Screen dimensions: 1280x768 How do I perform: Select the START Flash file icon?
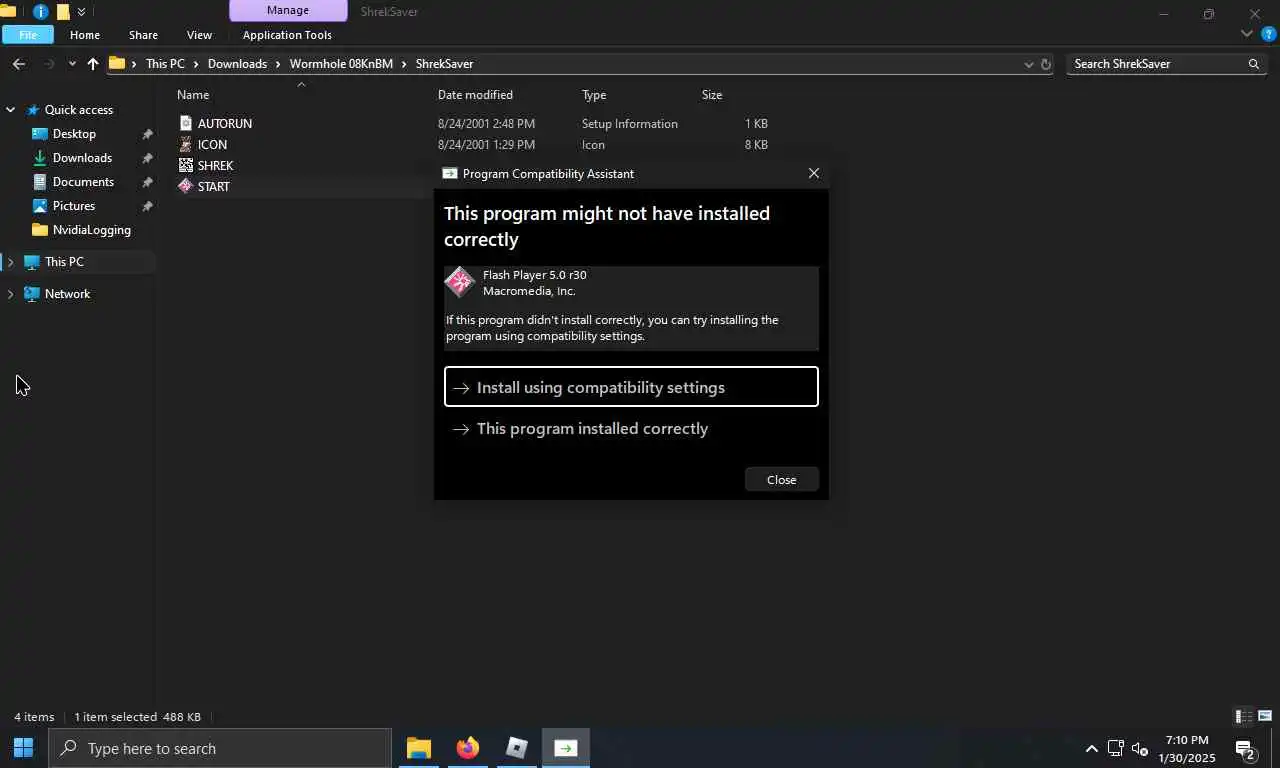185,186
